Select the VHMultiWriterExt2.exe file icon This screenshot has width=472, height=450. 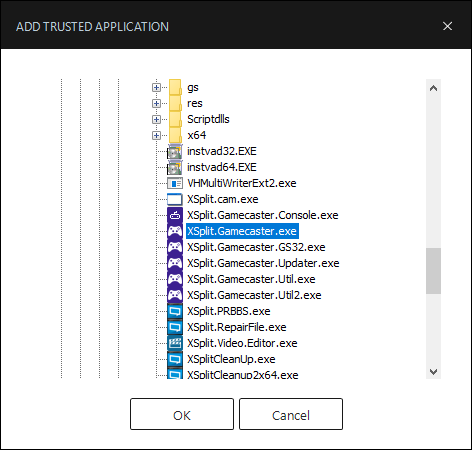click(x=175, y=183)
